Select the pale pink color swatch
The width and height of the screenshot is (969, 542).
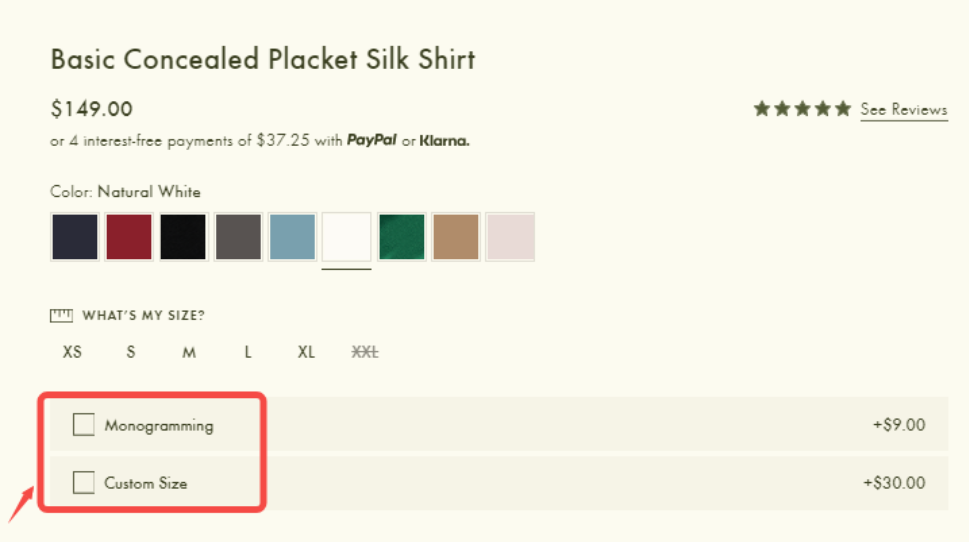[510, 237]
